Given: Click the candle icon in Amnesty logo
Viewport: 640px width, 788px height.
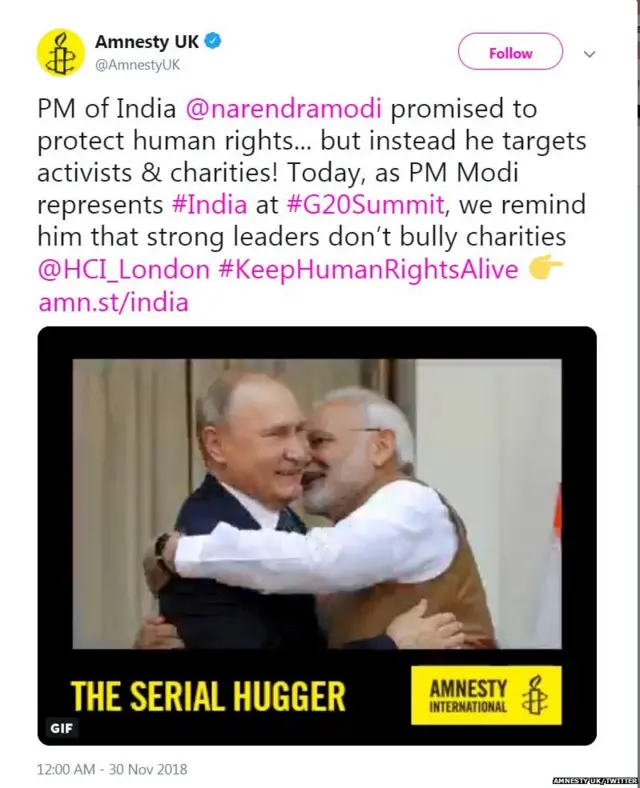Looking at the screenshot, I should tap(535, 695).
